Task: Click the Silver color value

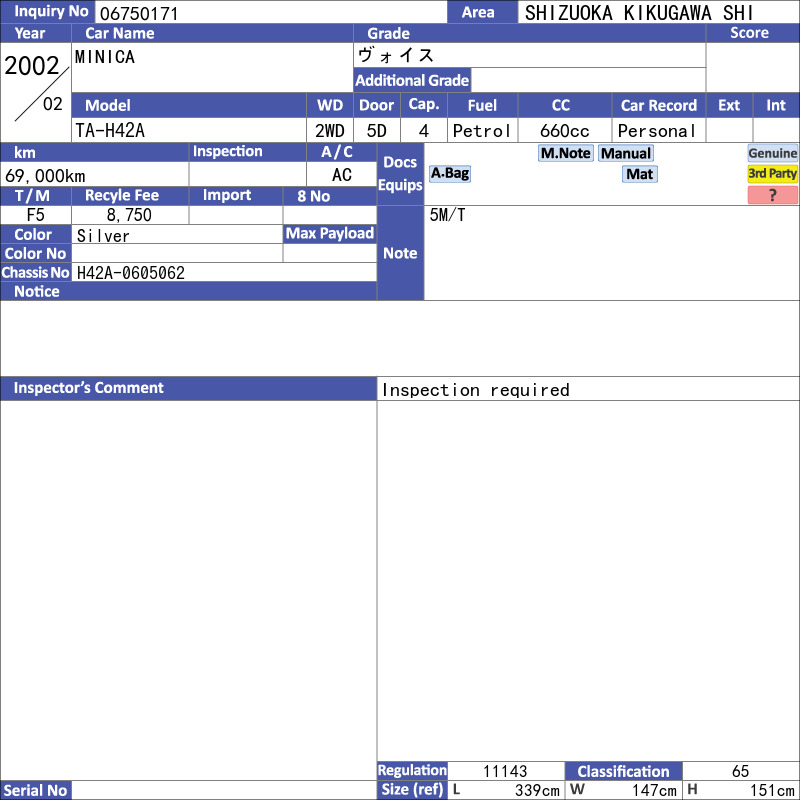Action: point(177,235)
